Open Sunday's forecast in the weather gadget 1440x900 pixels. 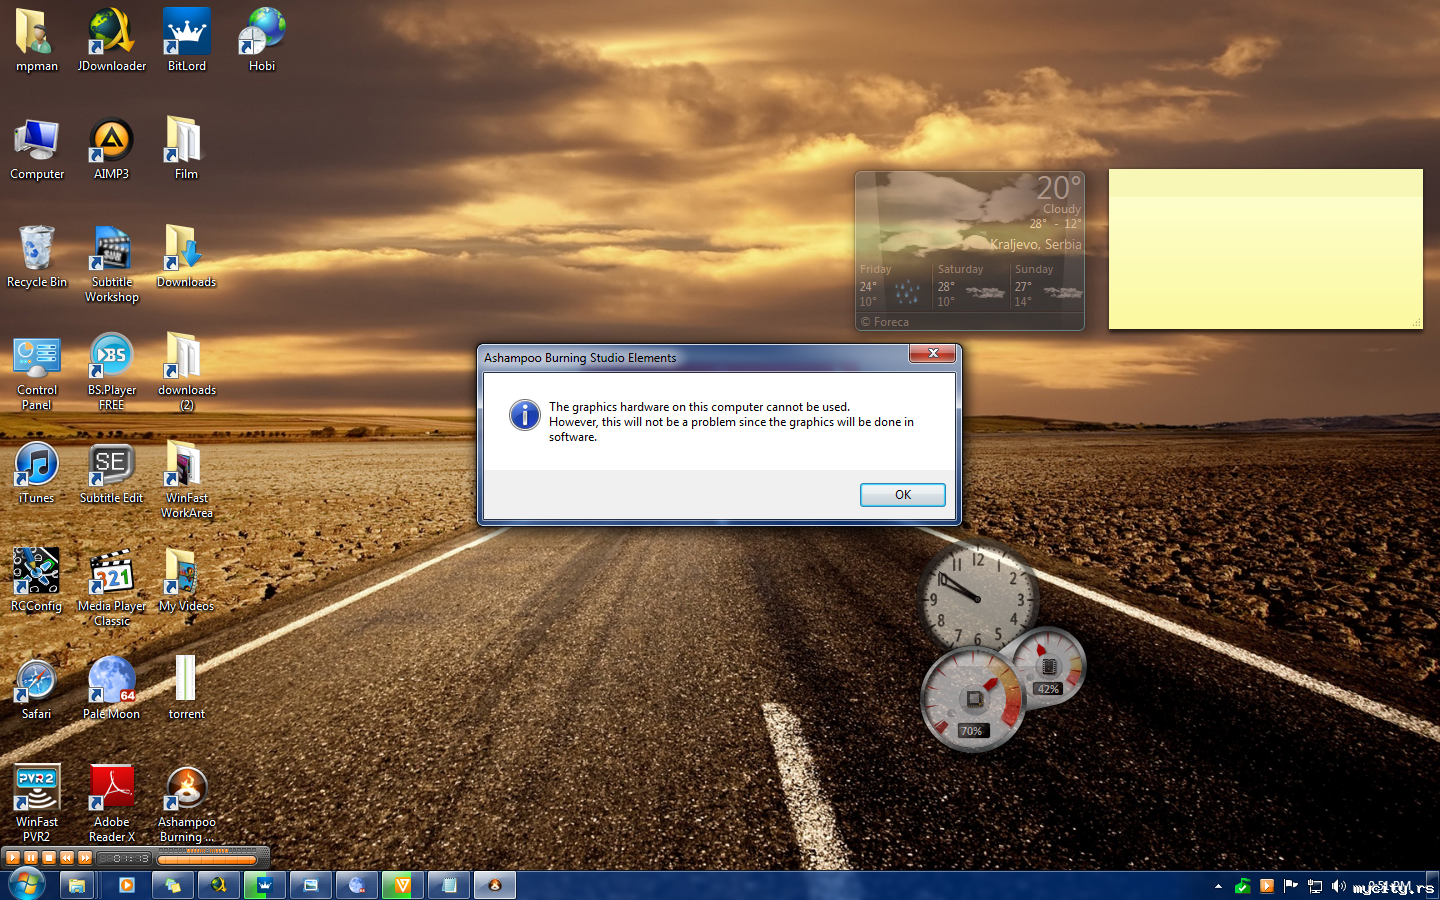[1047, 285]
